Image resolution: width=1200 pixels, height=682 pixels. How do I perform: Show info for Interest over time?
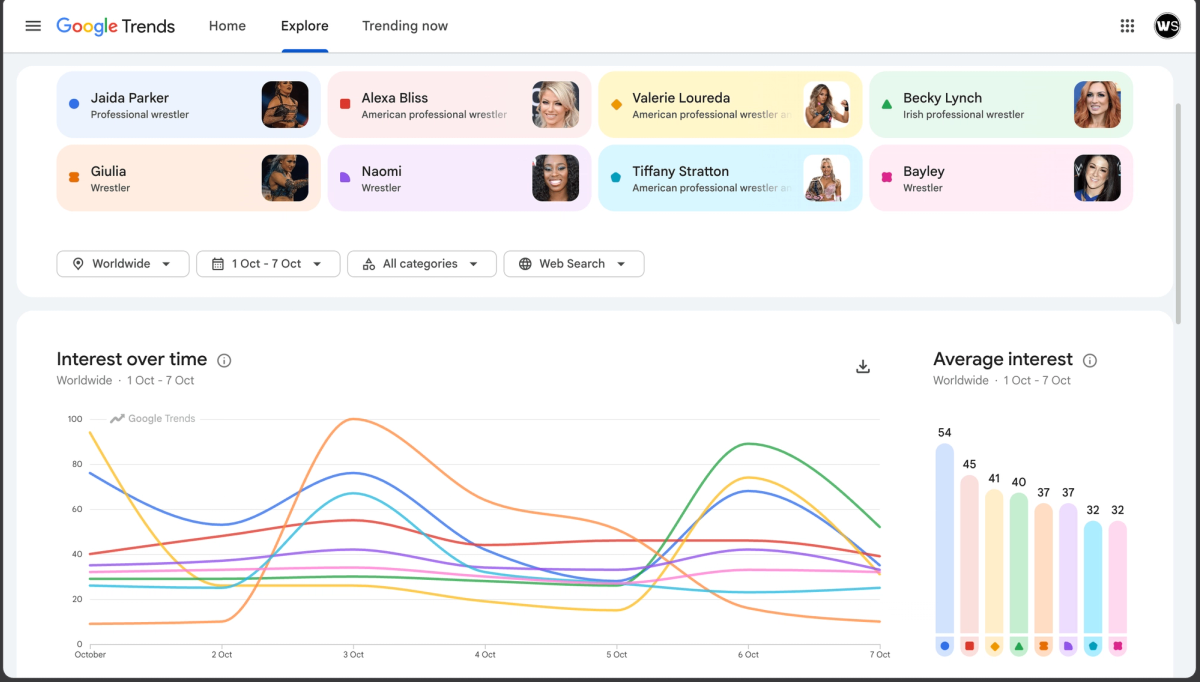224,360
